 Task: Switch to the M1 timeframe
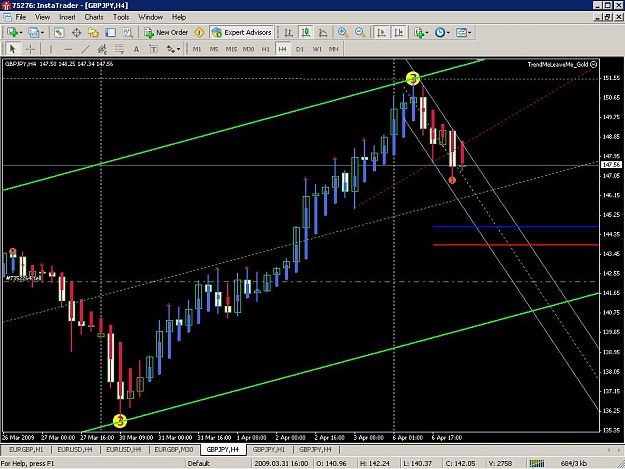(x=197, y=49)
